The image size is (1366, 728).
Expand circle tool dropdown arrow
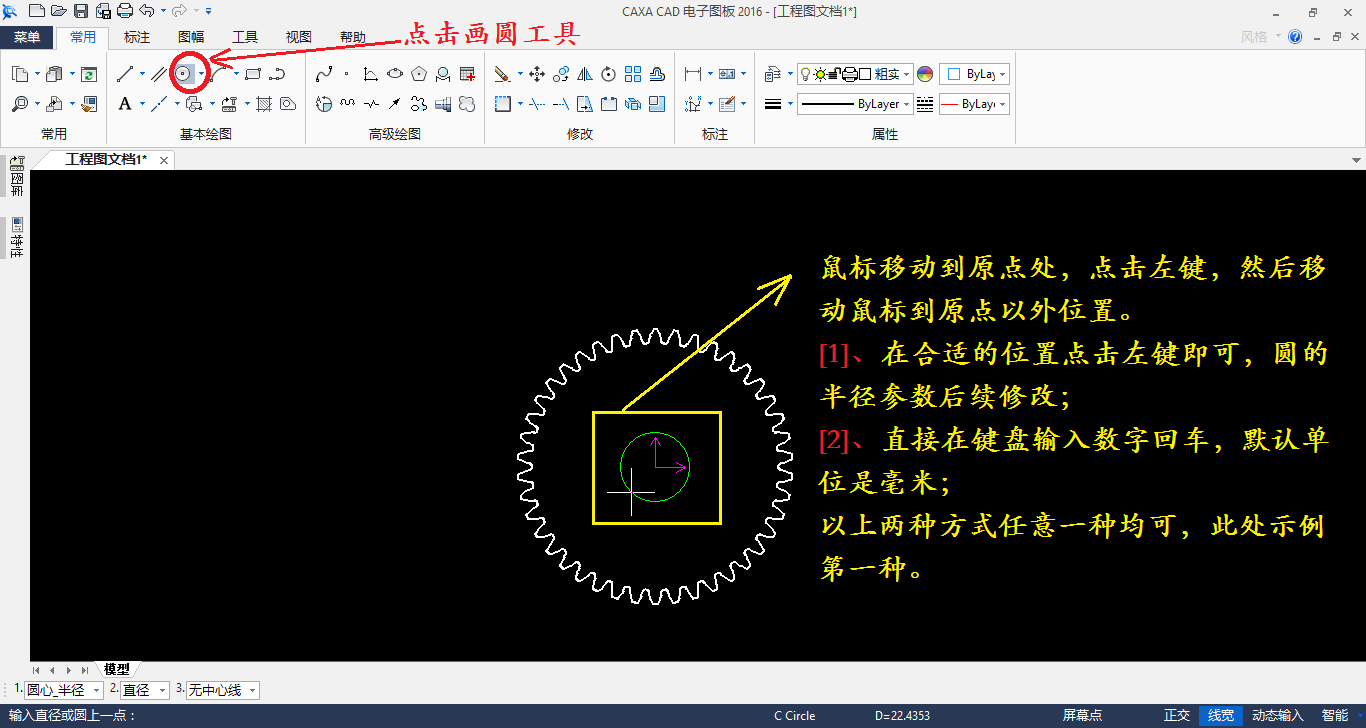coord(202,74)
